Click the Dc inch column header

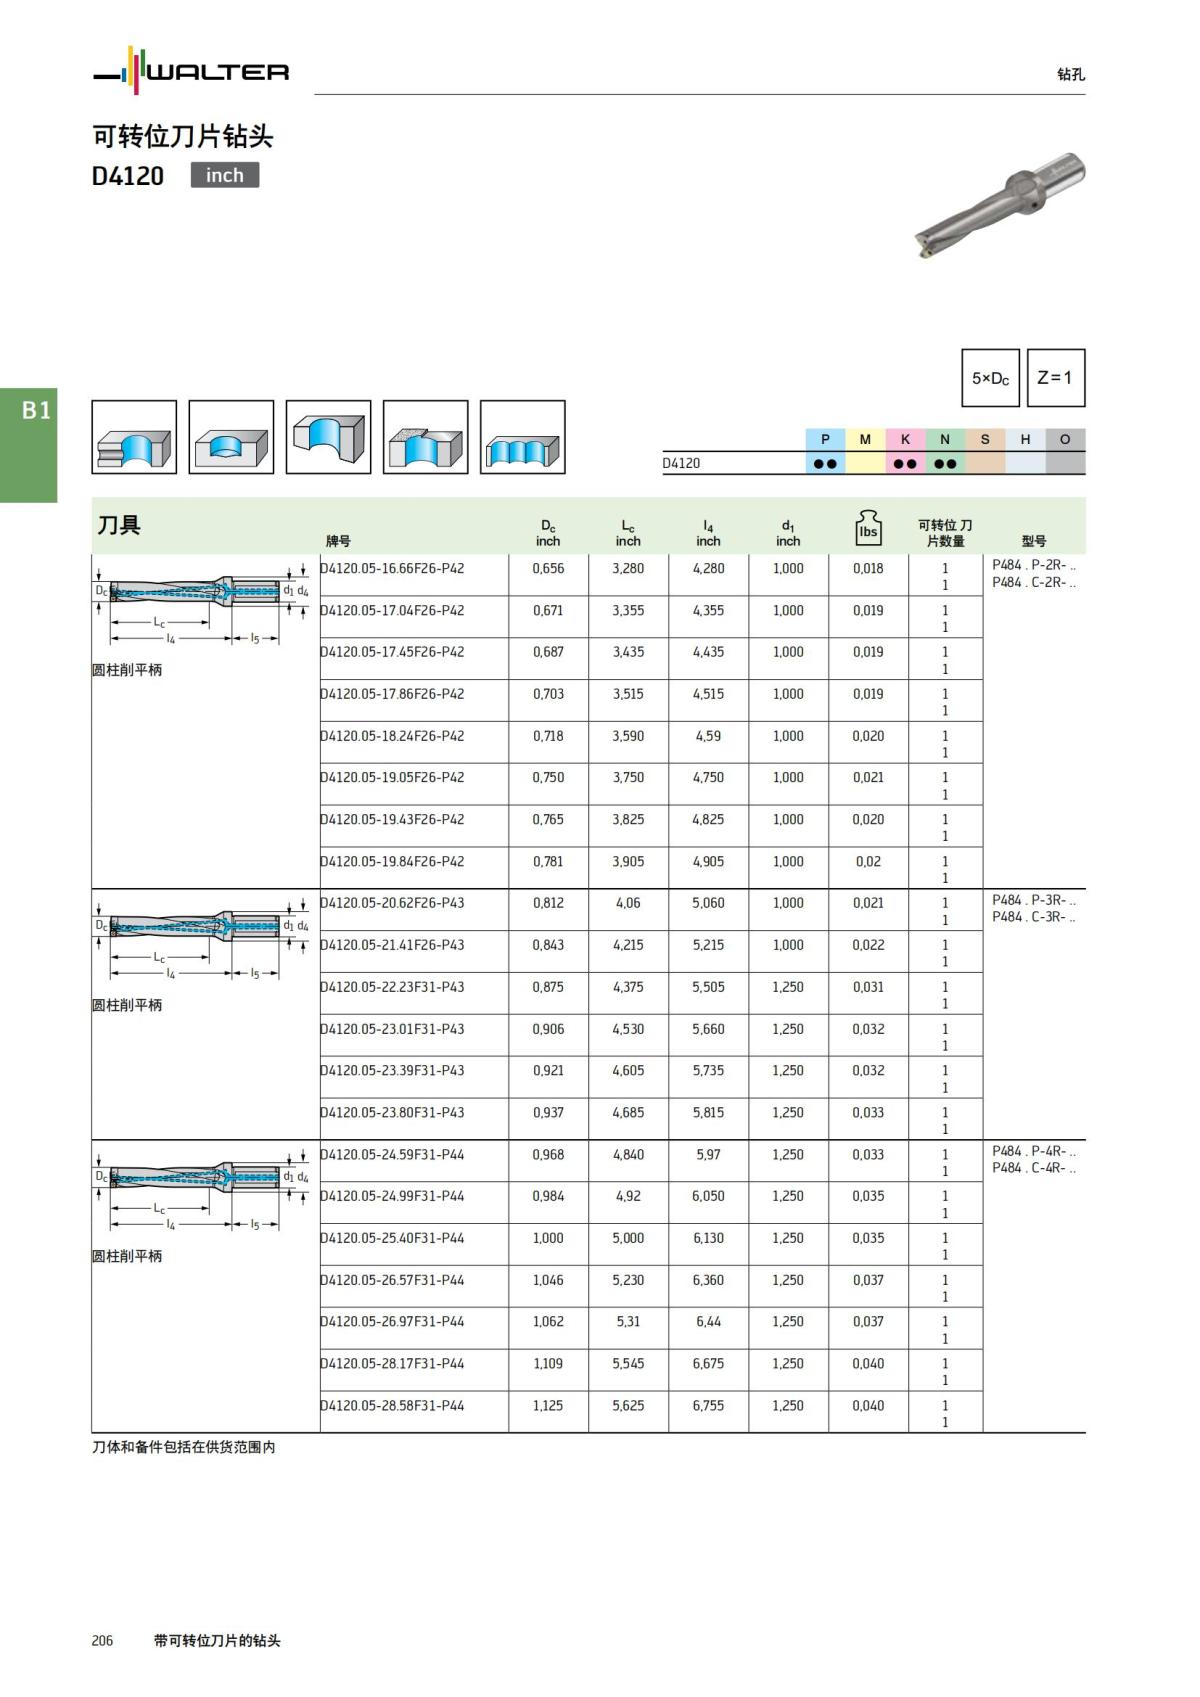click(548, 533)
